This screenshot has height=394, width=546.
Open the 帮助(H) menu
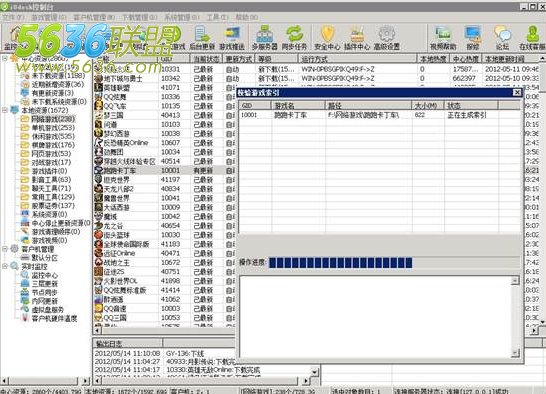point(247,17)
